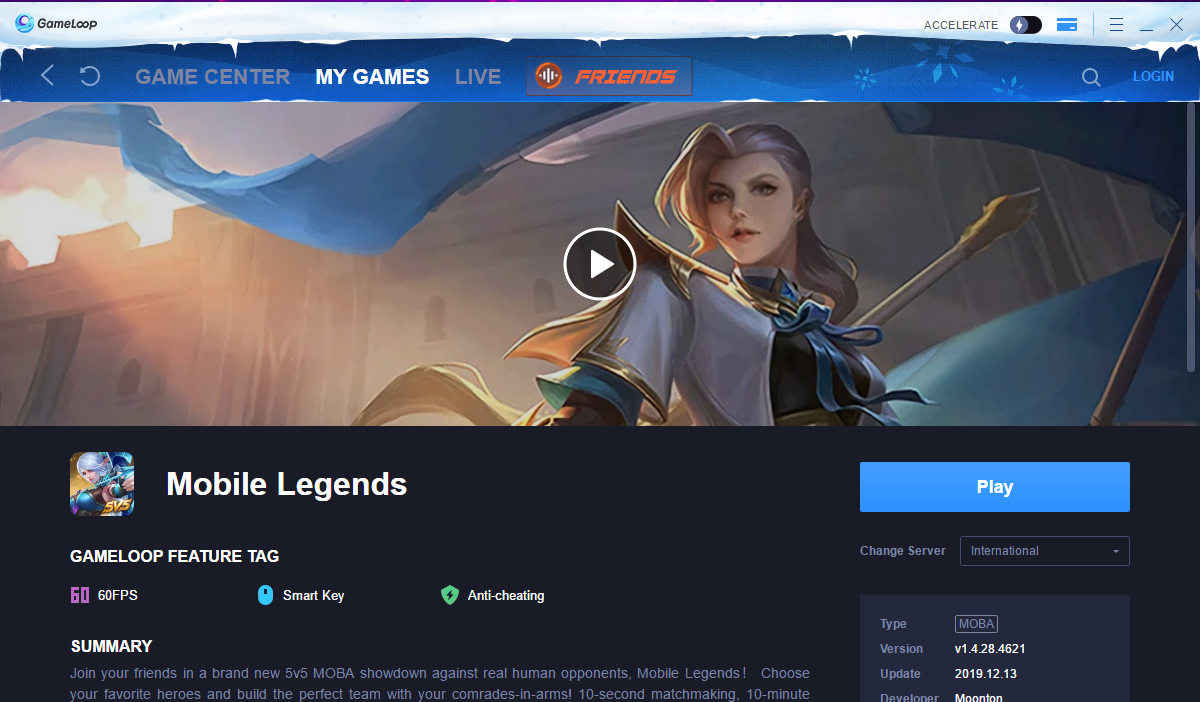Viewport: 1200px width, 702px height.
Task: Switch to the Game Center tab
Action: tap(212, 77)
